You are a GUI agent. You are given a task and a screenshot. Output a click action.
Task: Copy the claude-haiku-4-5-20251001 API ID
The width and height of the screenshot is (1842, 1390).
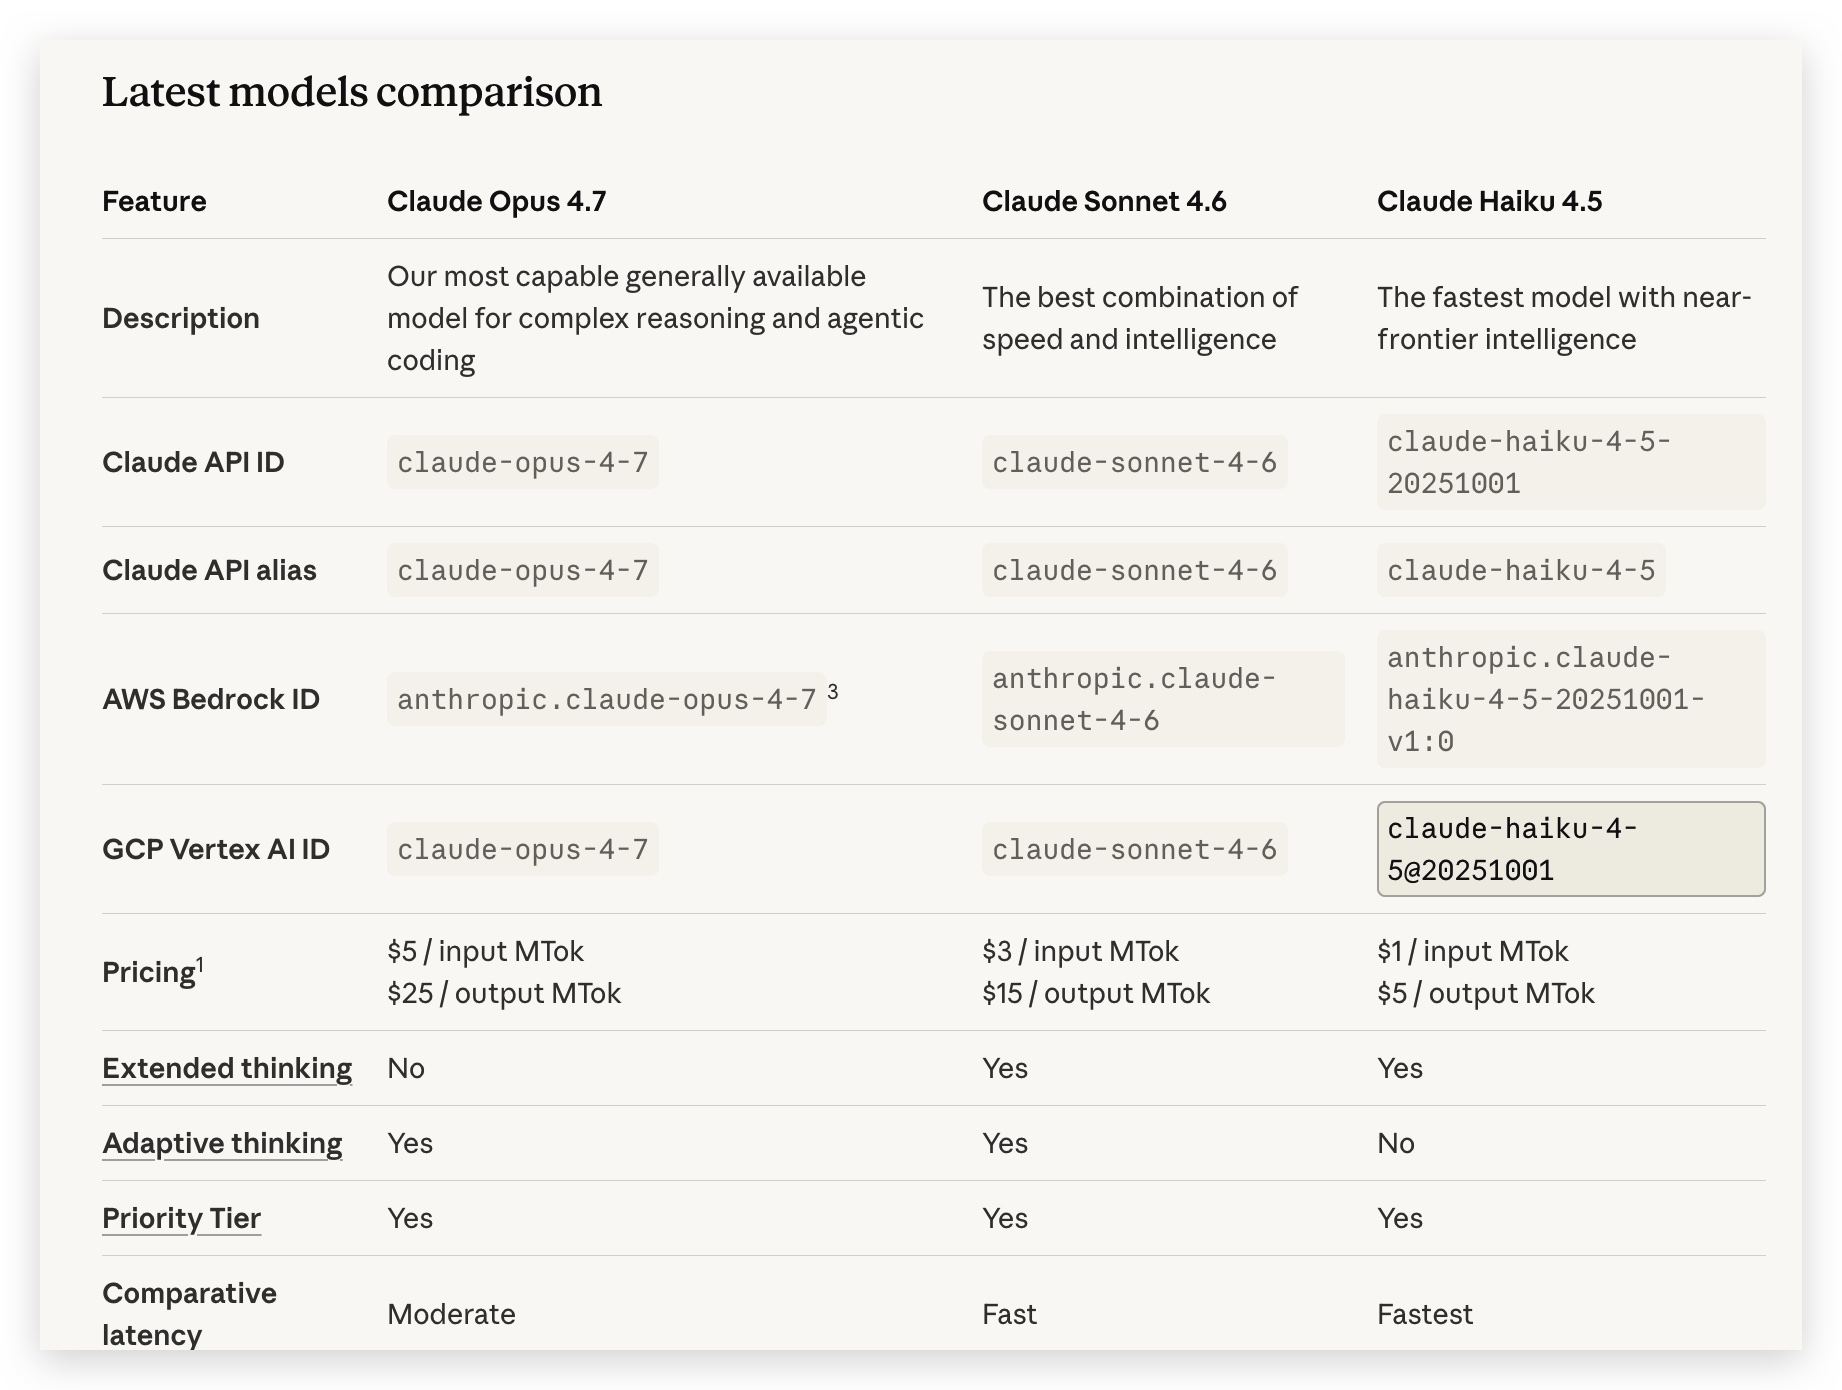click(1570, 462)
